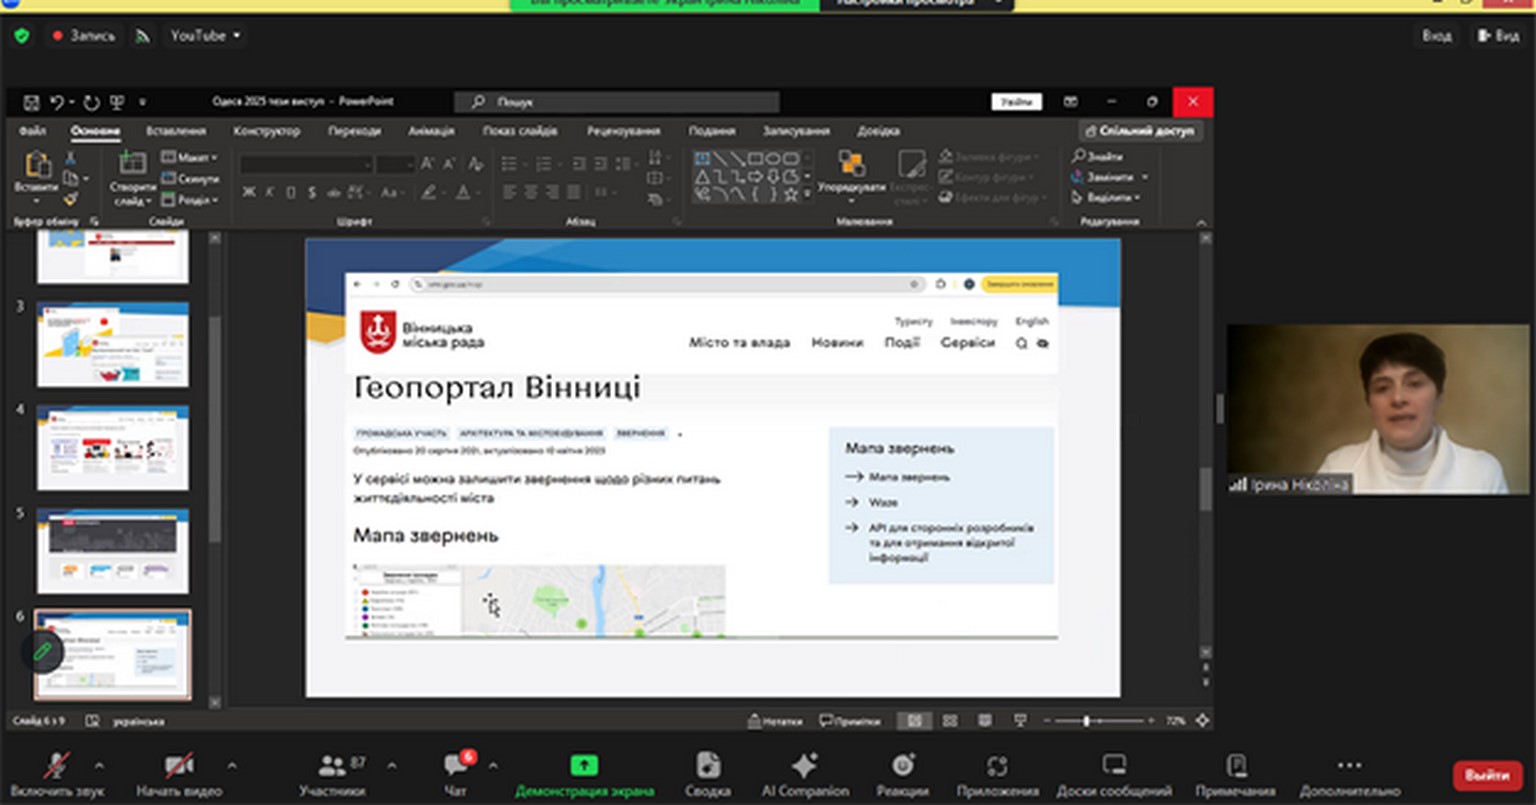Open the Анімація ribbon tab
1536x805 pixels.
431,131
